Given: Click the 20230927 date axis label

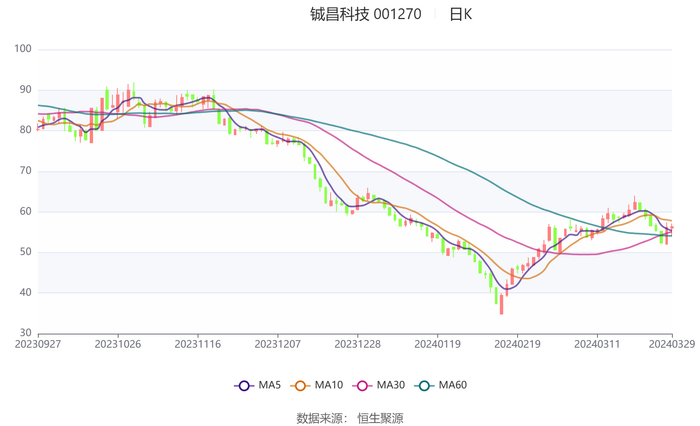Looking at the screenshot, I should tap(38, 343).
